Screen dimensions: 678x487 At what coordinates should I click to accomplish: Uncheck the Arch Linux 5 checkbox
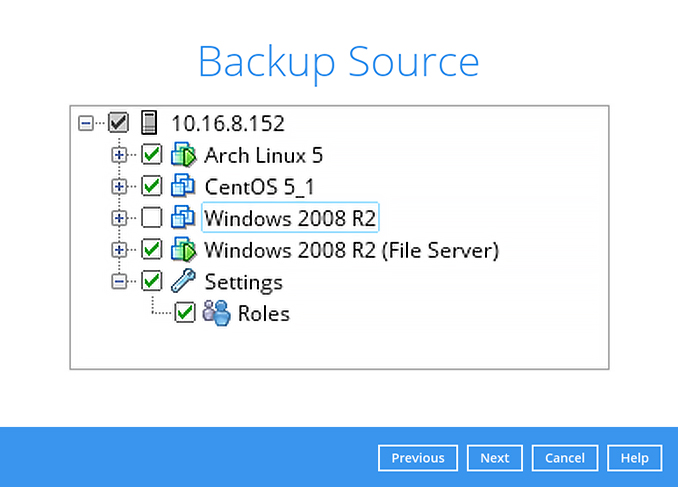pos(151,155)
